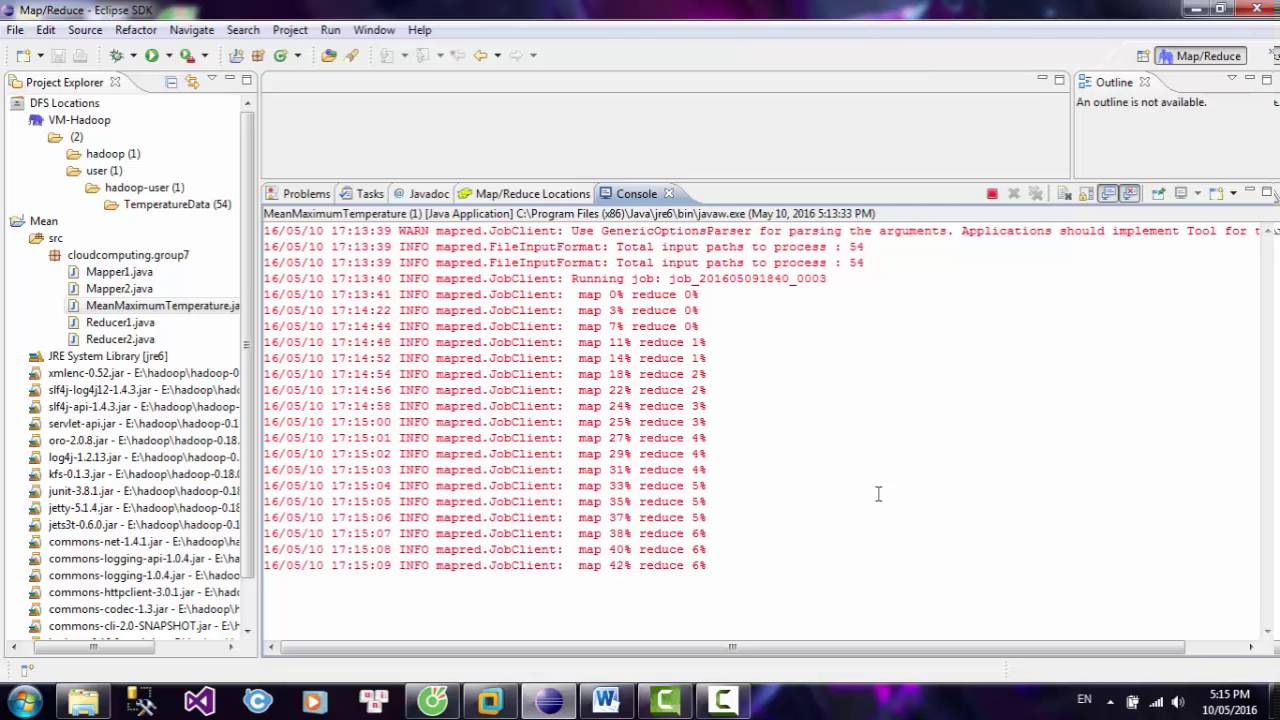Click the New wizard toolbar icon

pyautogui.click(x=23, y=56)
